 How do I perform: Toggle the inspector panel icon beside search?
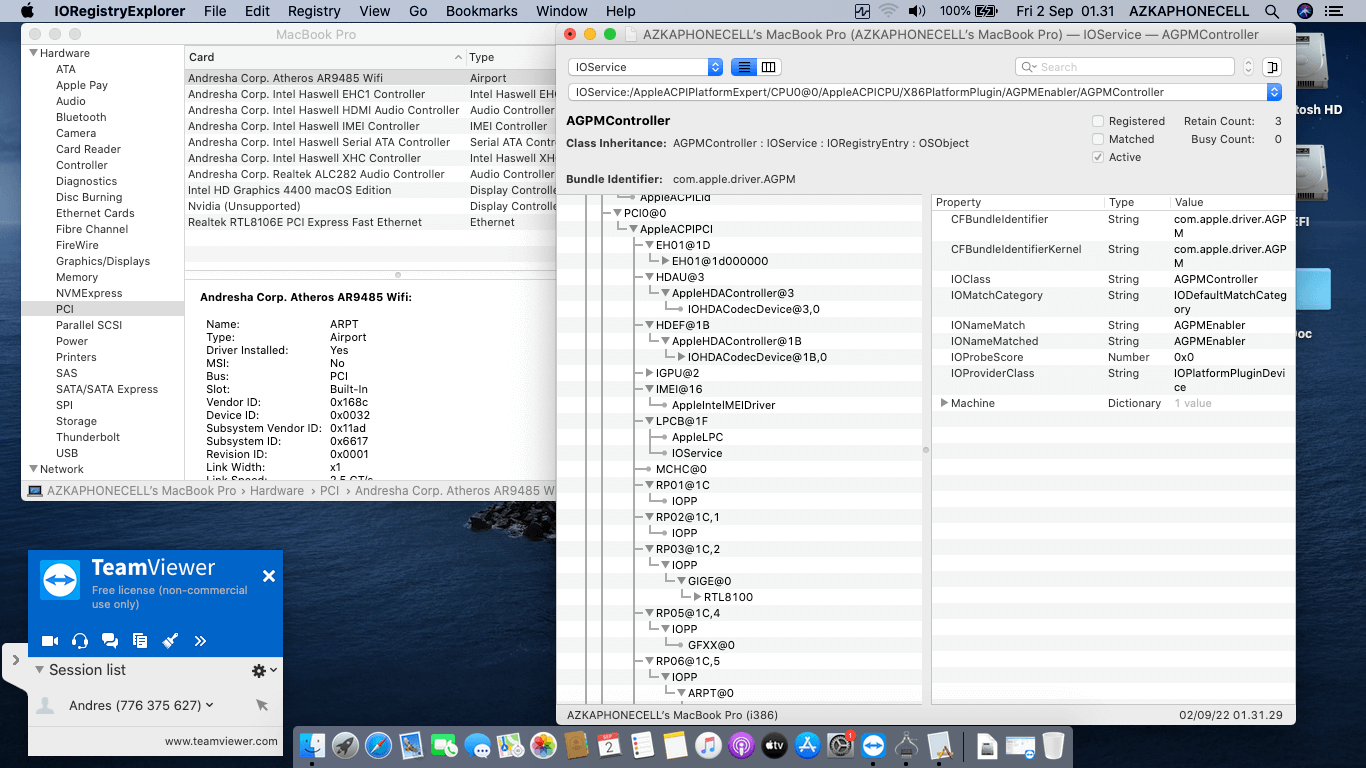[1271, 67]
